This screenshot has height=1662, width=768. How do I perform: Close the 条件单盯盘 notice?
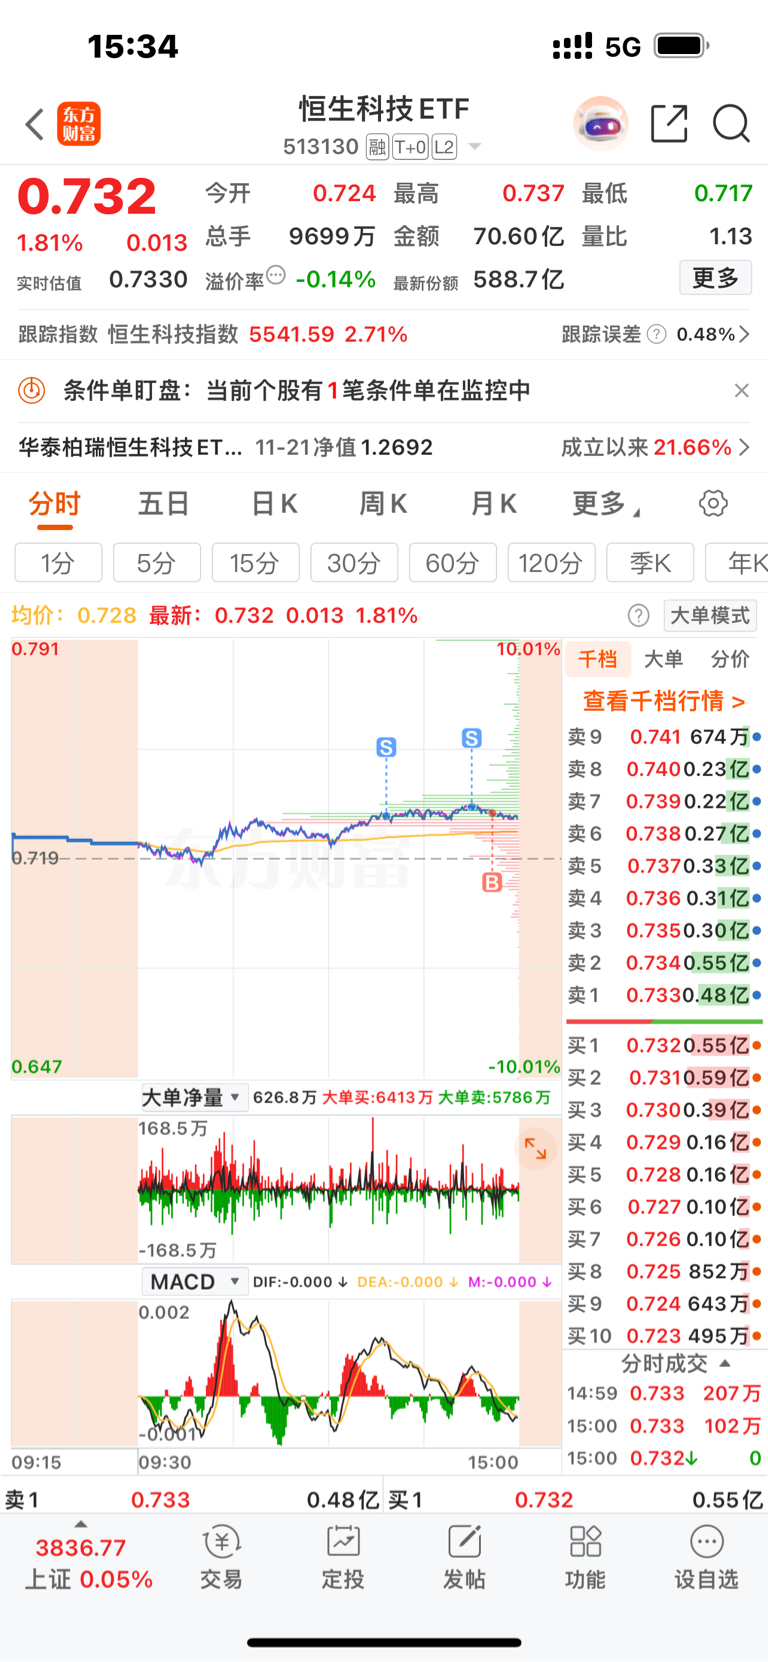(x=741, y=390)
